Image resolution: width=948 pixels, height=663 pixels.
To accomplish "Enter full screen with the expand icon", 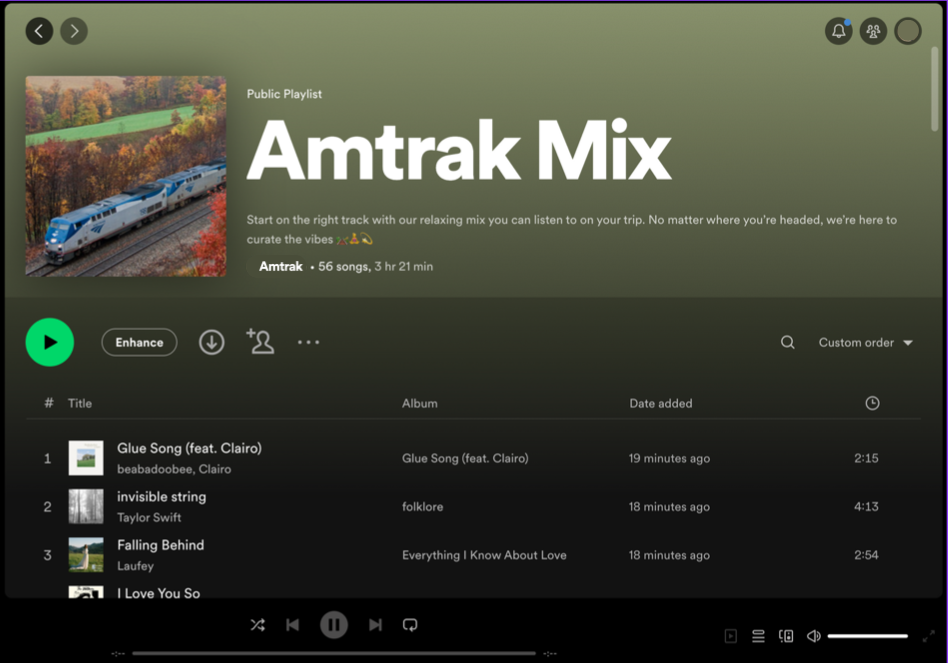I will click(929, 636).
